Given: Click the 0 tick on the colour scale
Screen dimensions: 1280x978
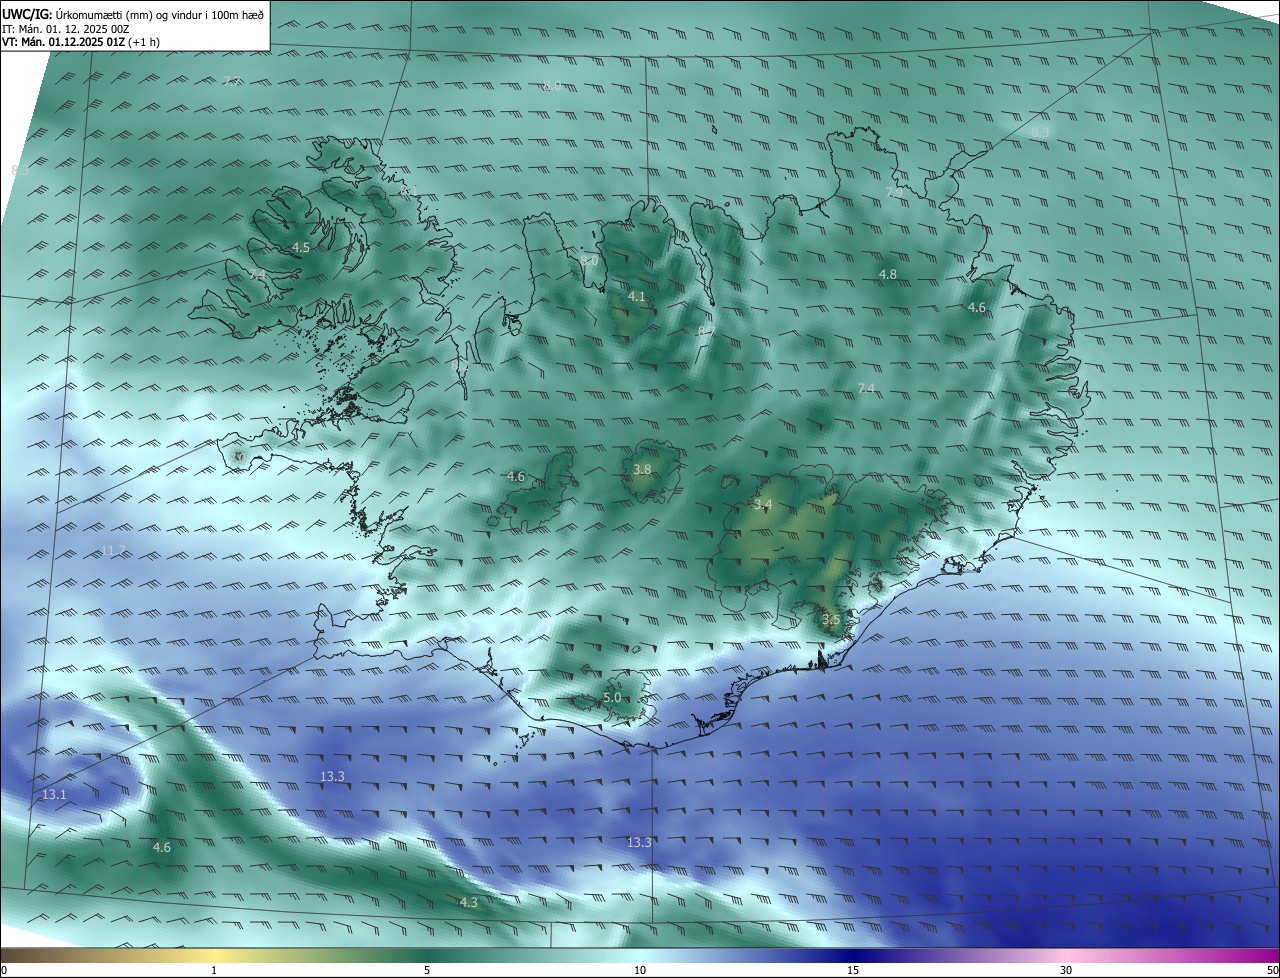Looking at the screenshot, I should coord(4,970).
